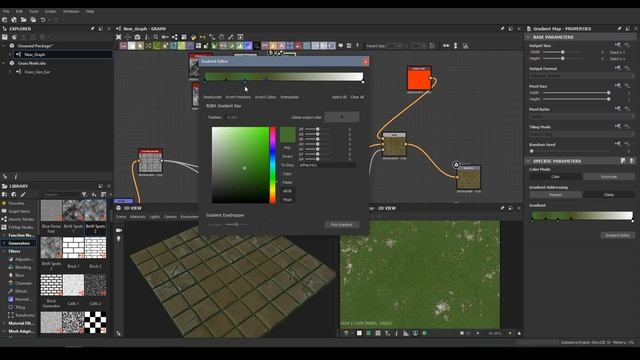The height and width of the screenshot is (360, 640).
Task: Toggle Output Size relative-to-parent icon
Action: tap(618, 45)
